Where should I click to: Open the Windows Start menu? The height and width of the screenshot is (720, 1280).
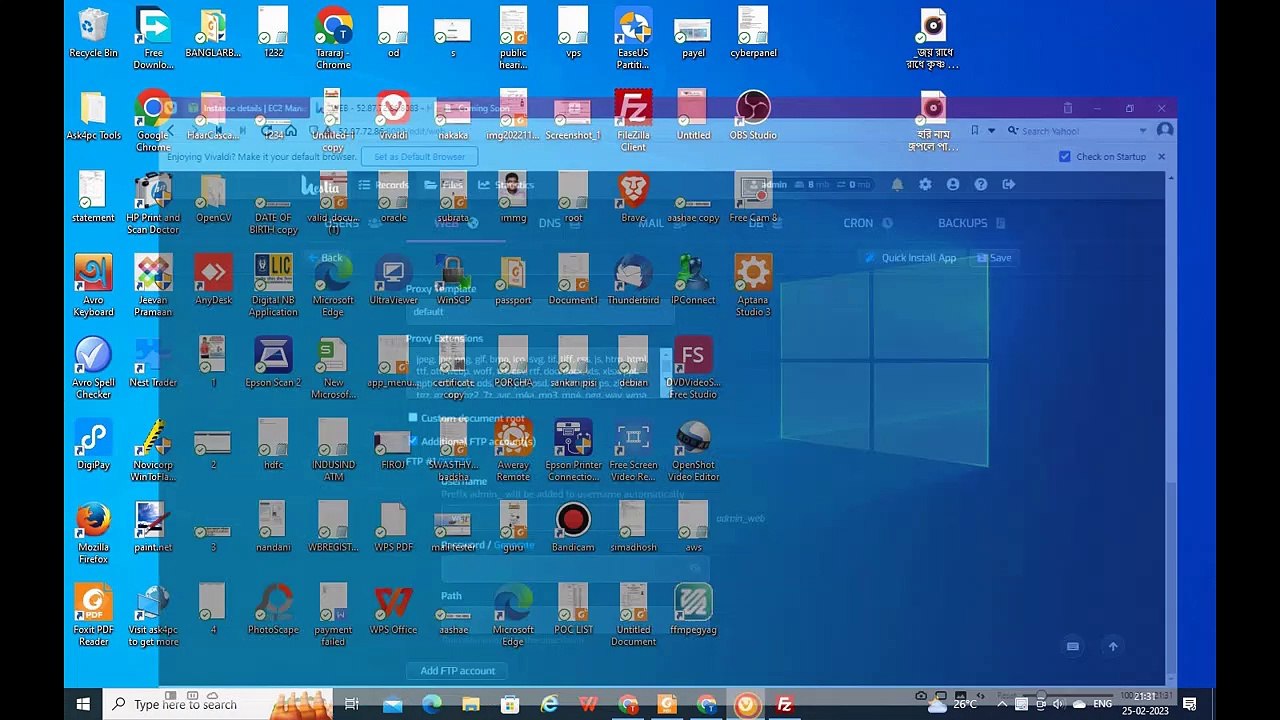(83, 704)
